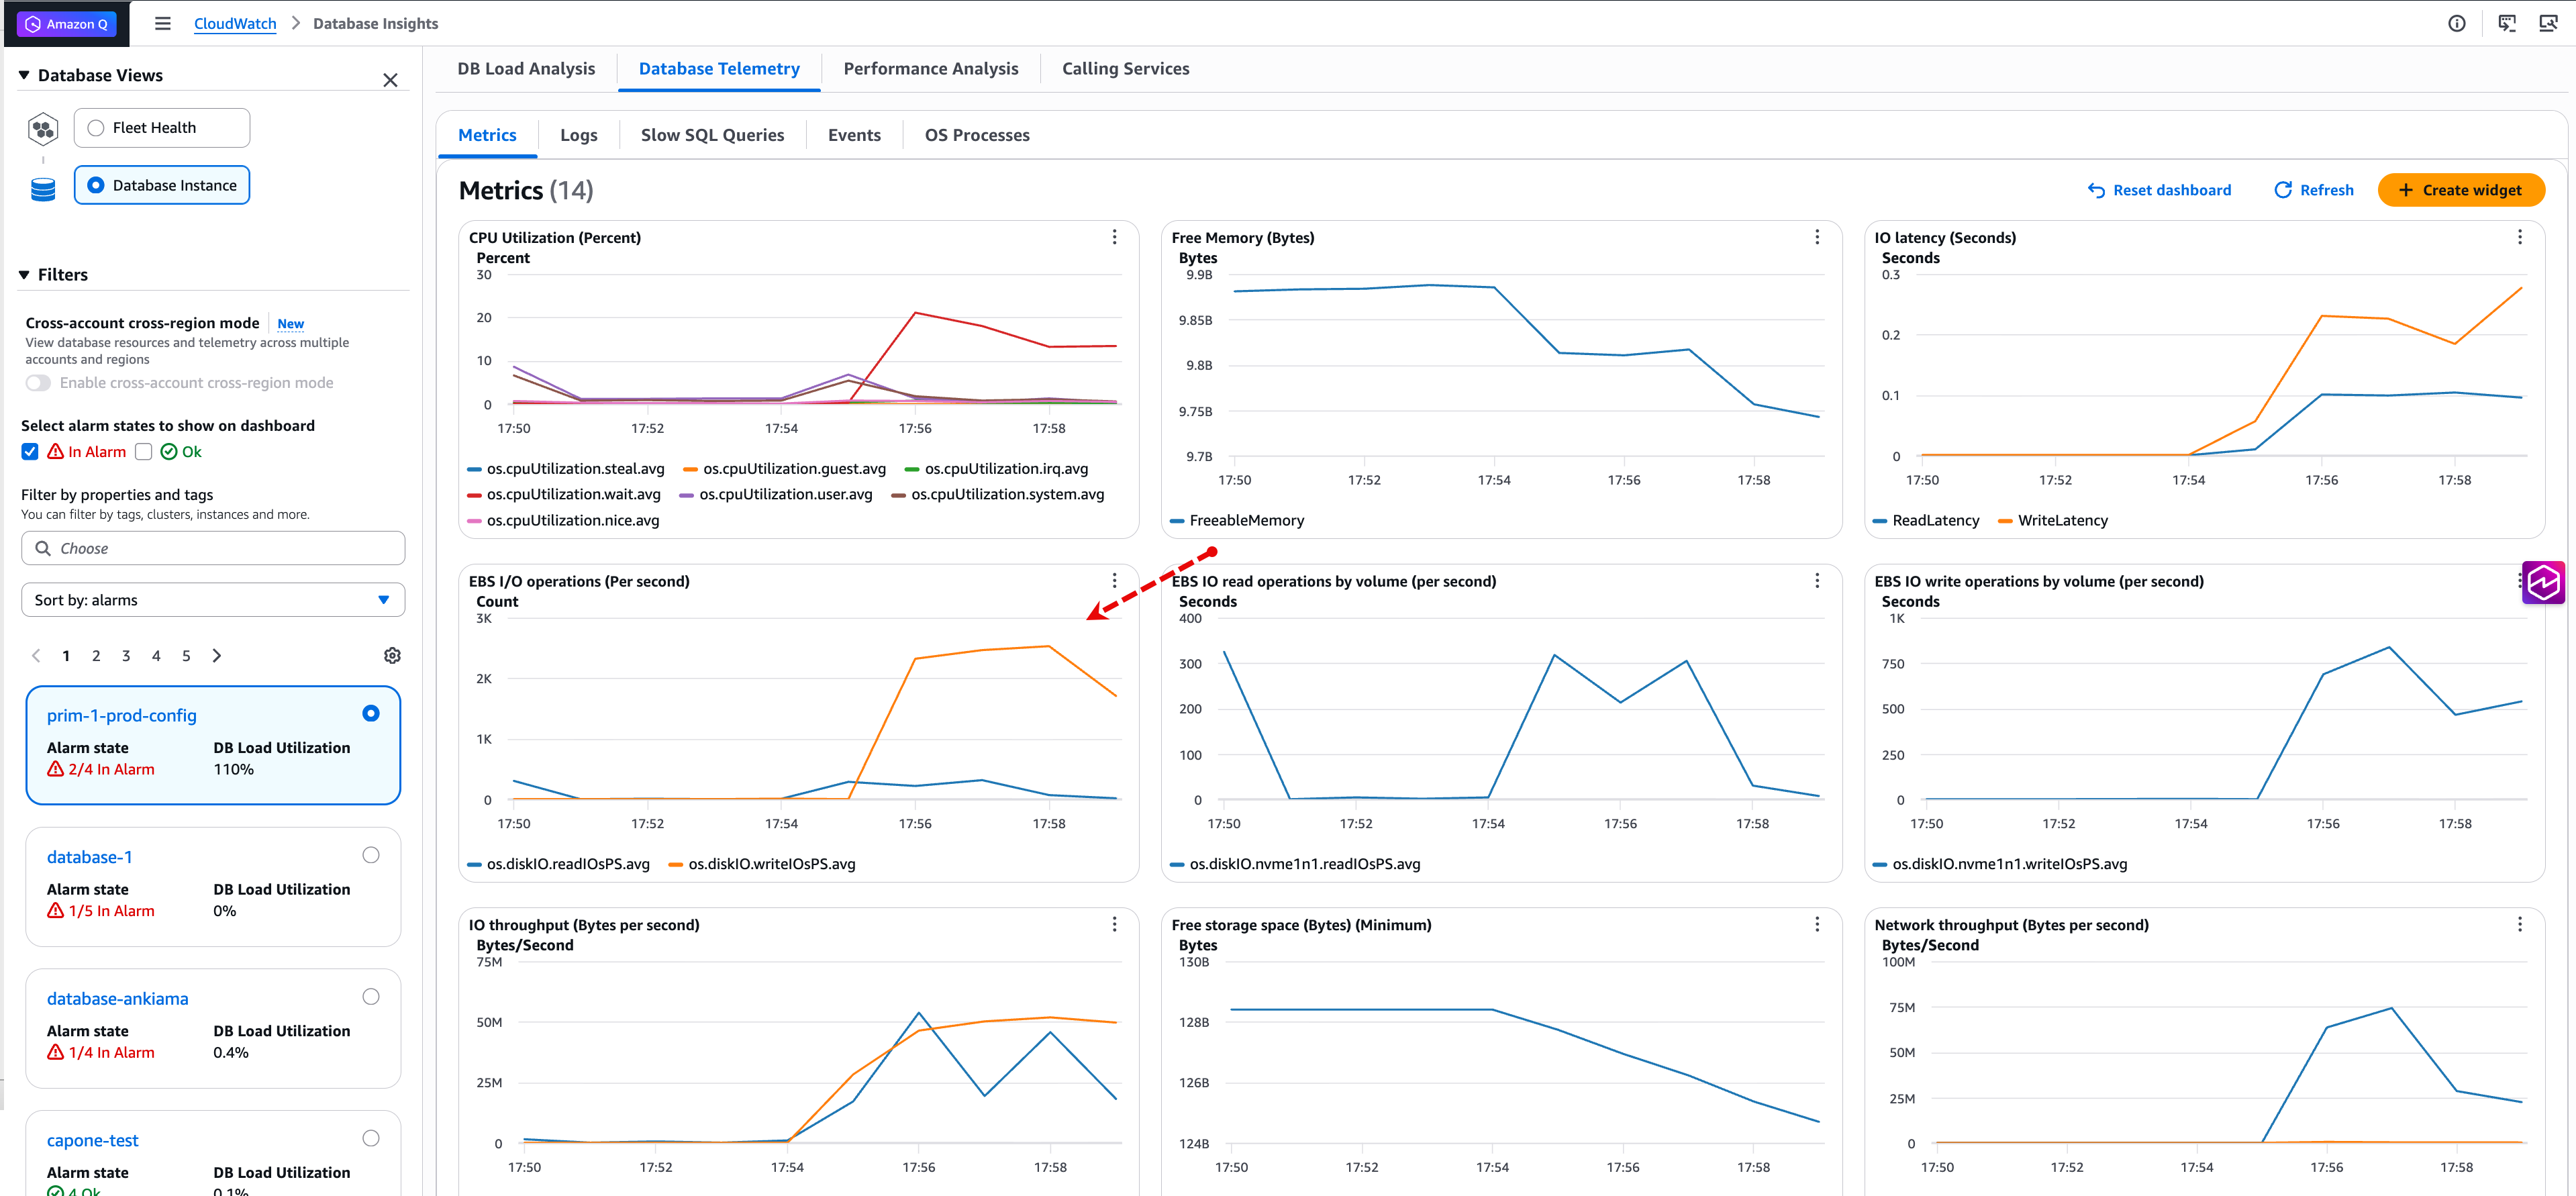
Task: Click the info circle icon in header
Action: 2456,23
